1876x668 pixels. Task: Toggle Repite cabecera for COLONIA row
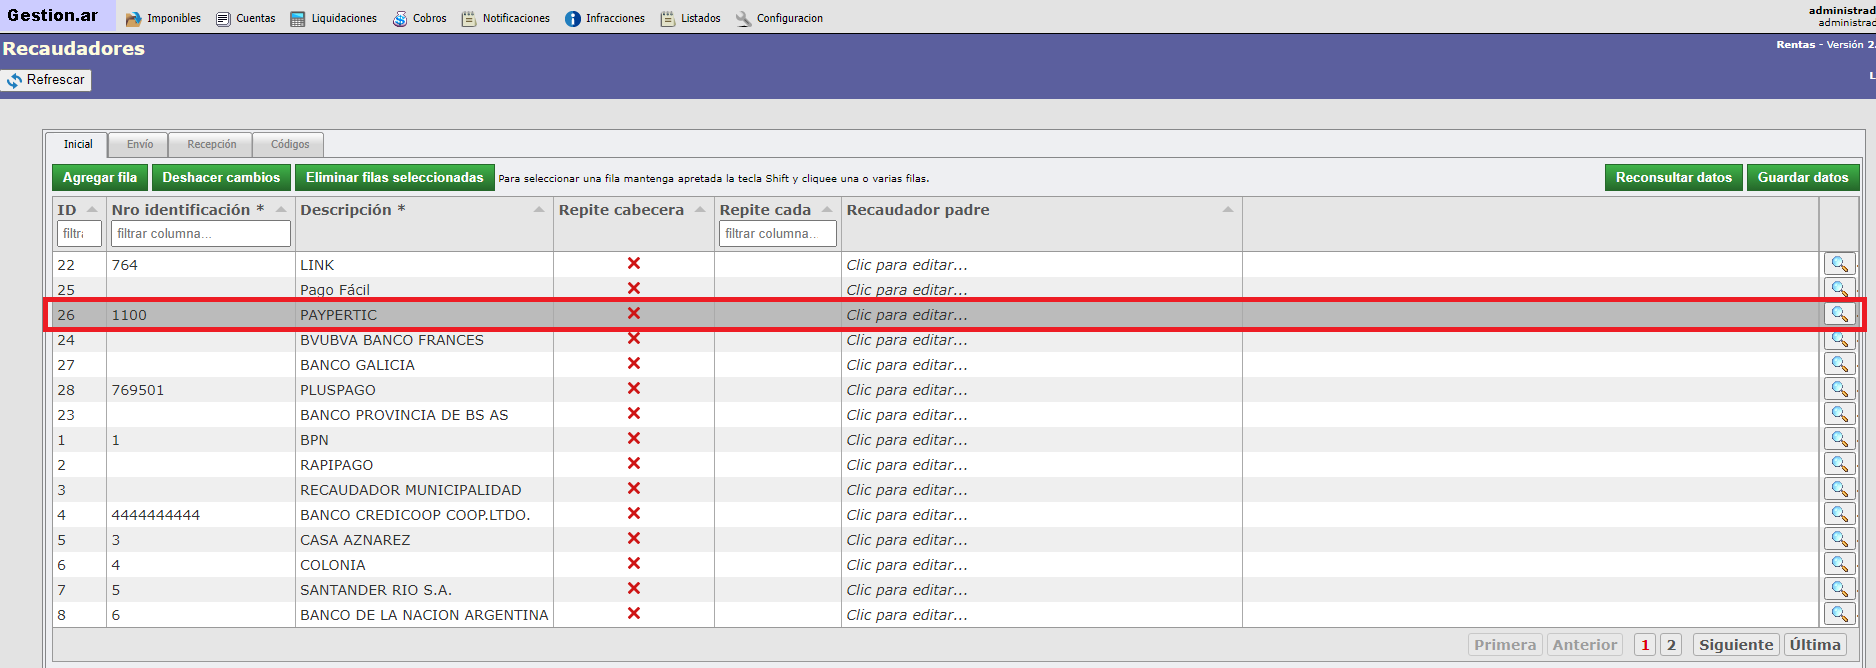coord(633,564)
